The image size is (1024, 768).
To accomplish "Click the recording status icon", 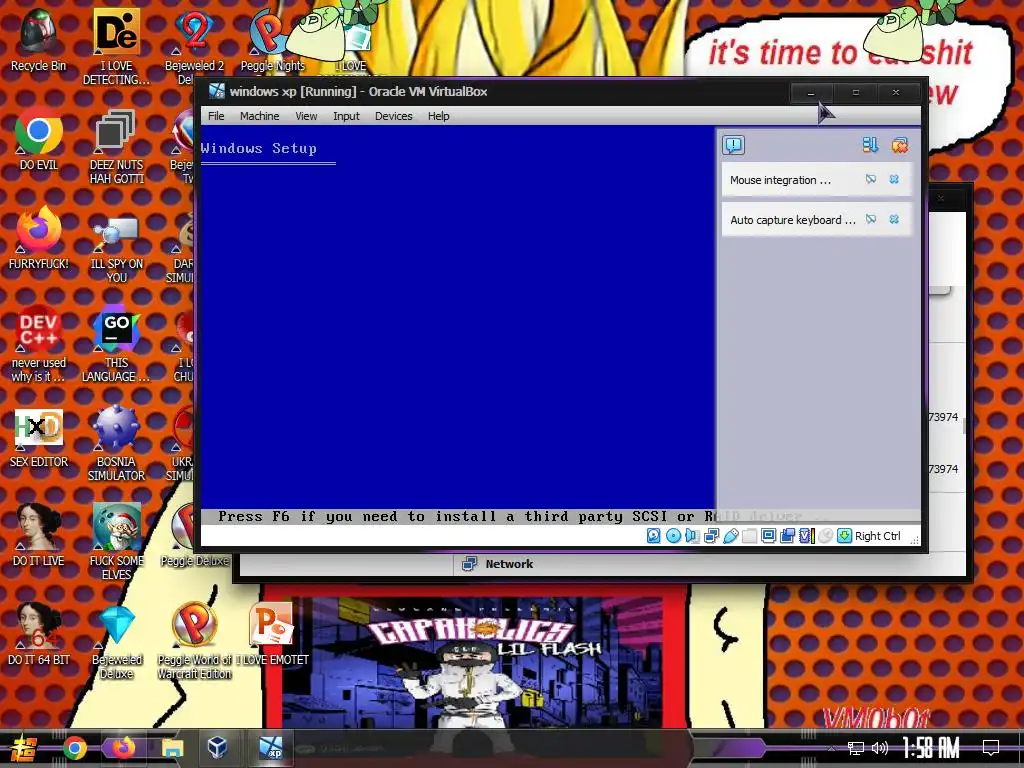I will pyautogui.click(x=788, y=536).
